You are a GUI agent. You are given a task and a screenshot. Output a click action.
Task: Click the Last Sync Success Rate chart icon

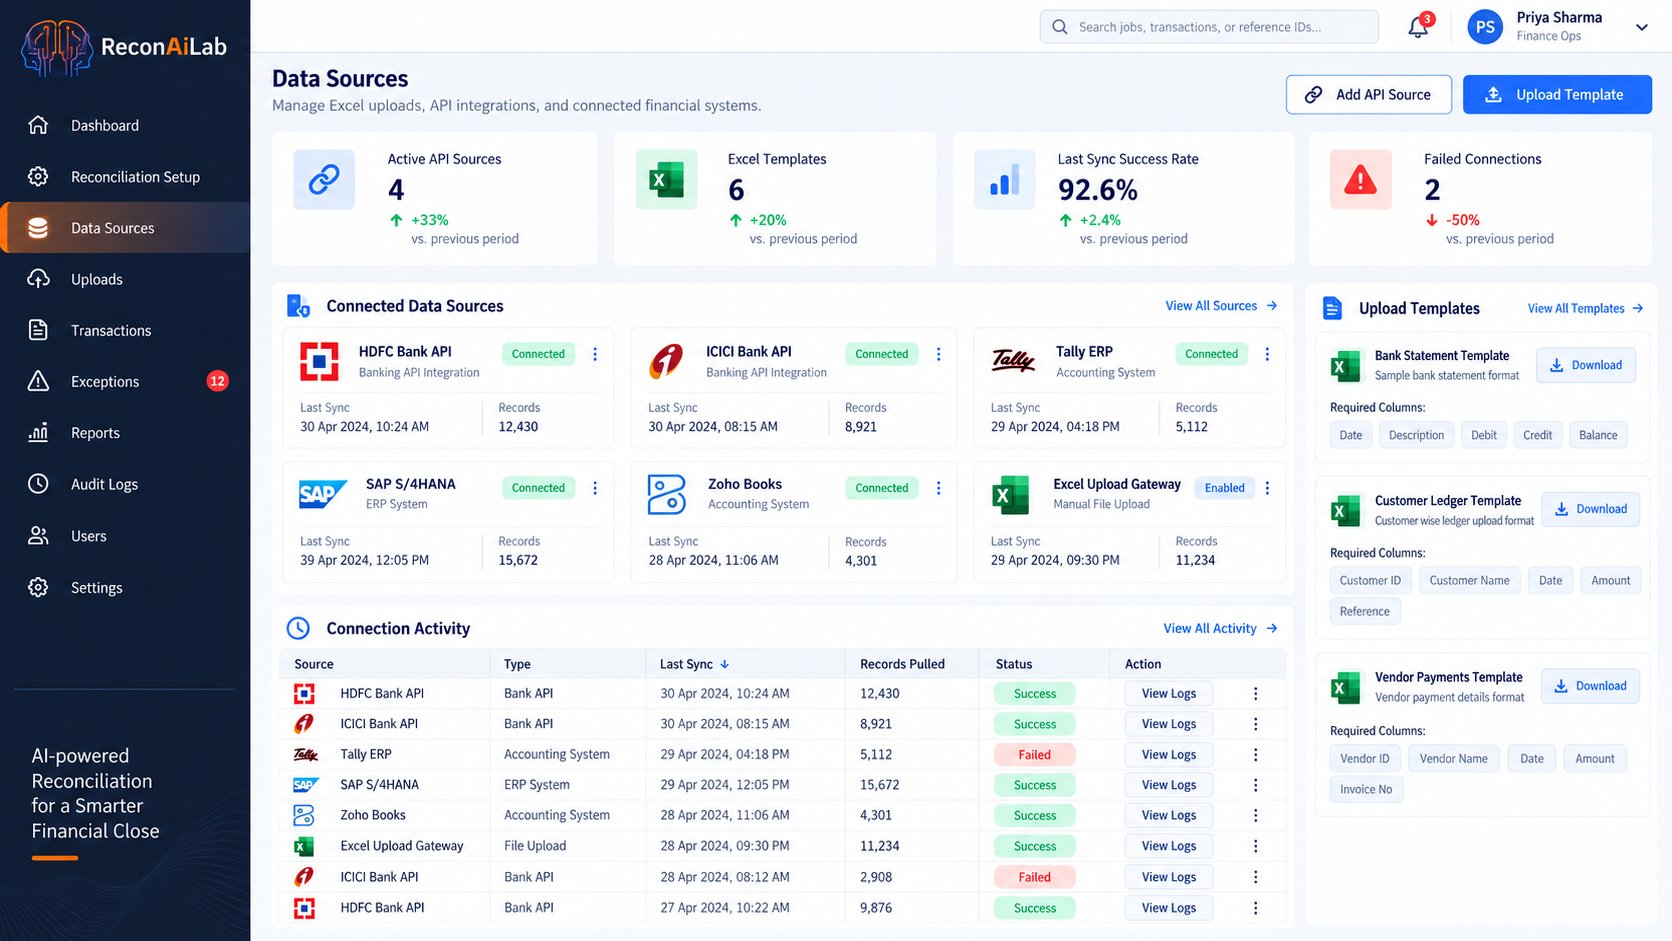tap(1004, 180)
